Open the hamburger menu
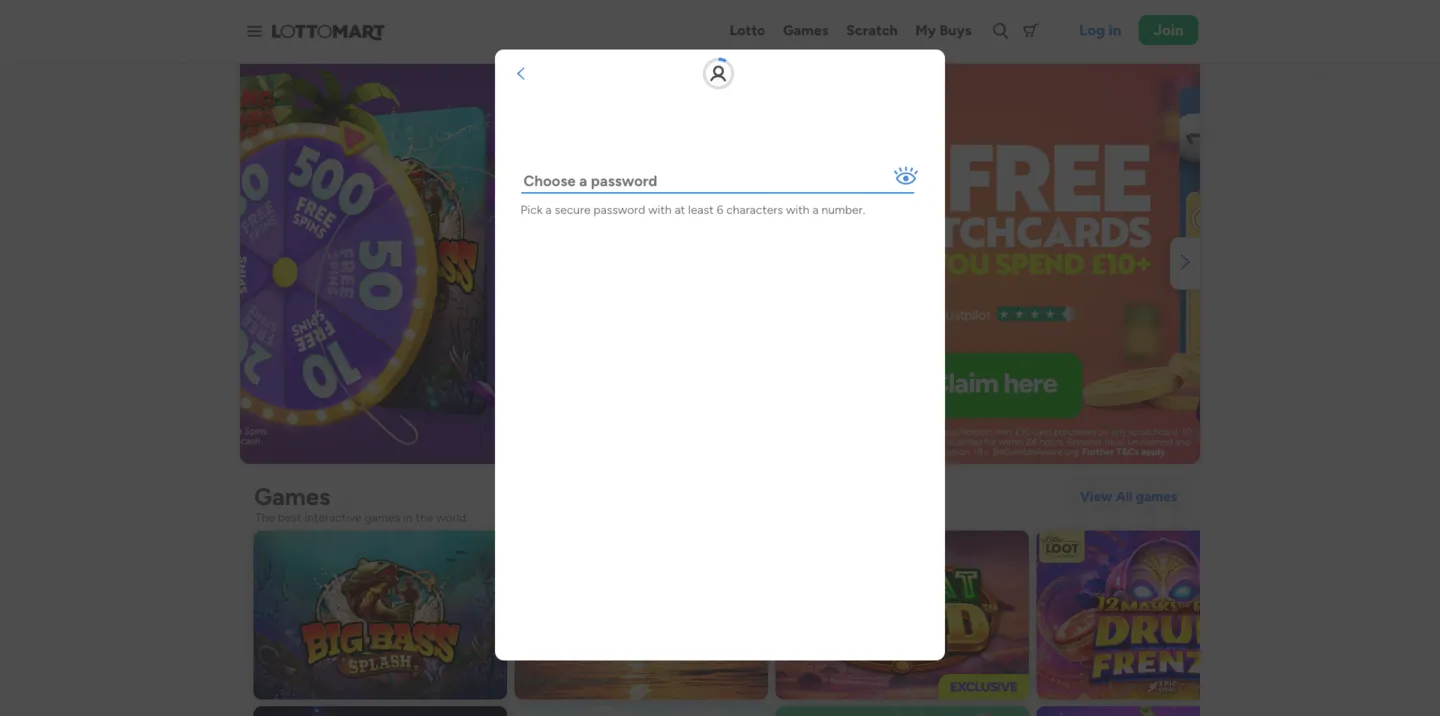Image resolution: width=1440 pixels, height=716 pixels. [x=254, y=31]
